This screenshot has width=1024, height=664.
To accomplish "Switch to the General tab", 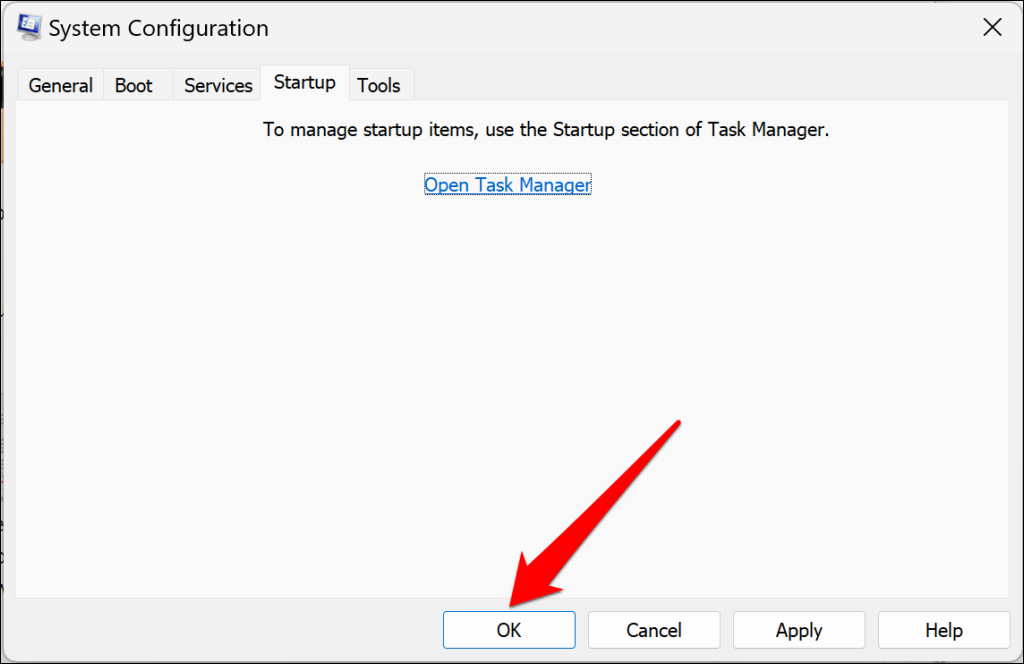I will click(x=60, y=86).
